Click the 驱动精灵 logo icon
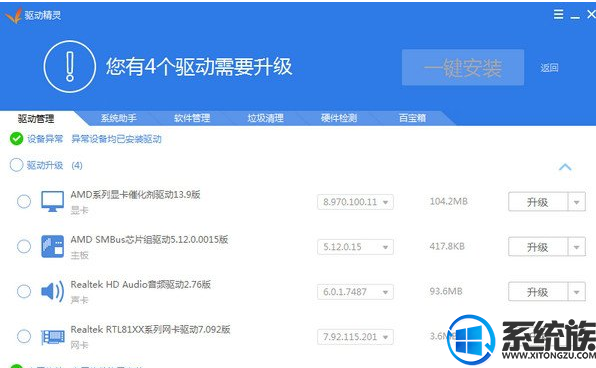 click(x=14, y=16)
